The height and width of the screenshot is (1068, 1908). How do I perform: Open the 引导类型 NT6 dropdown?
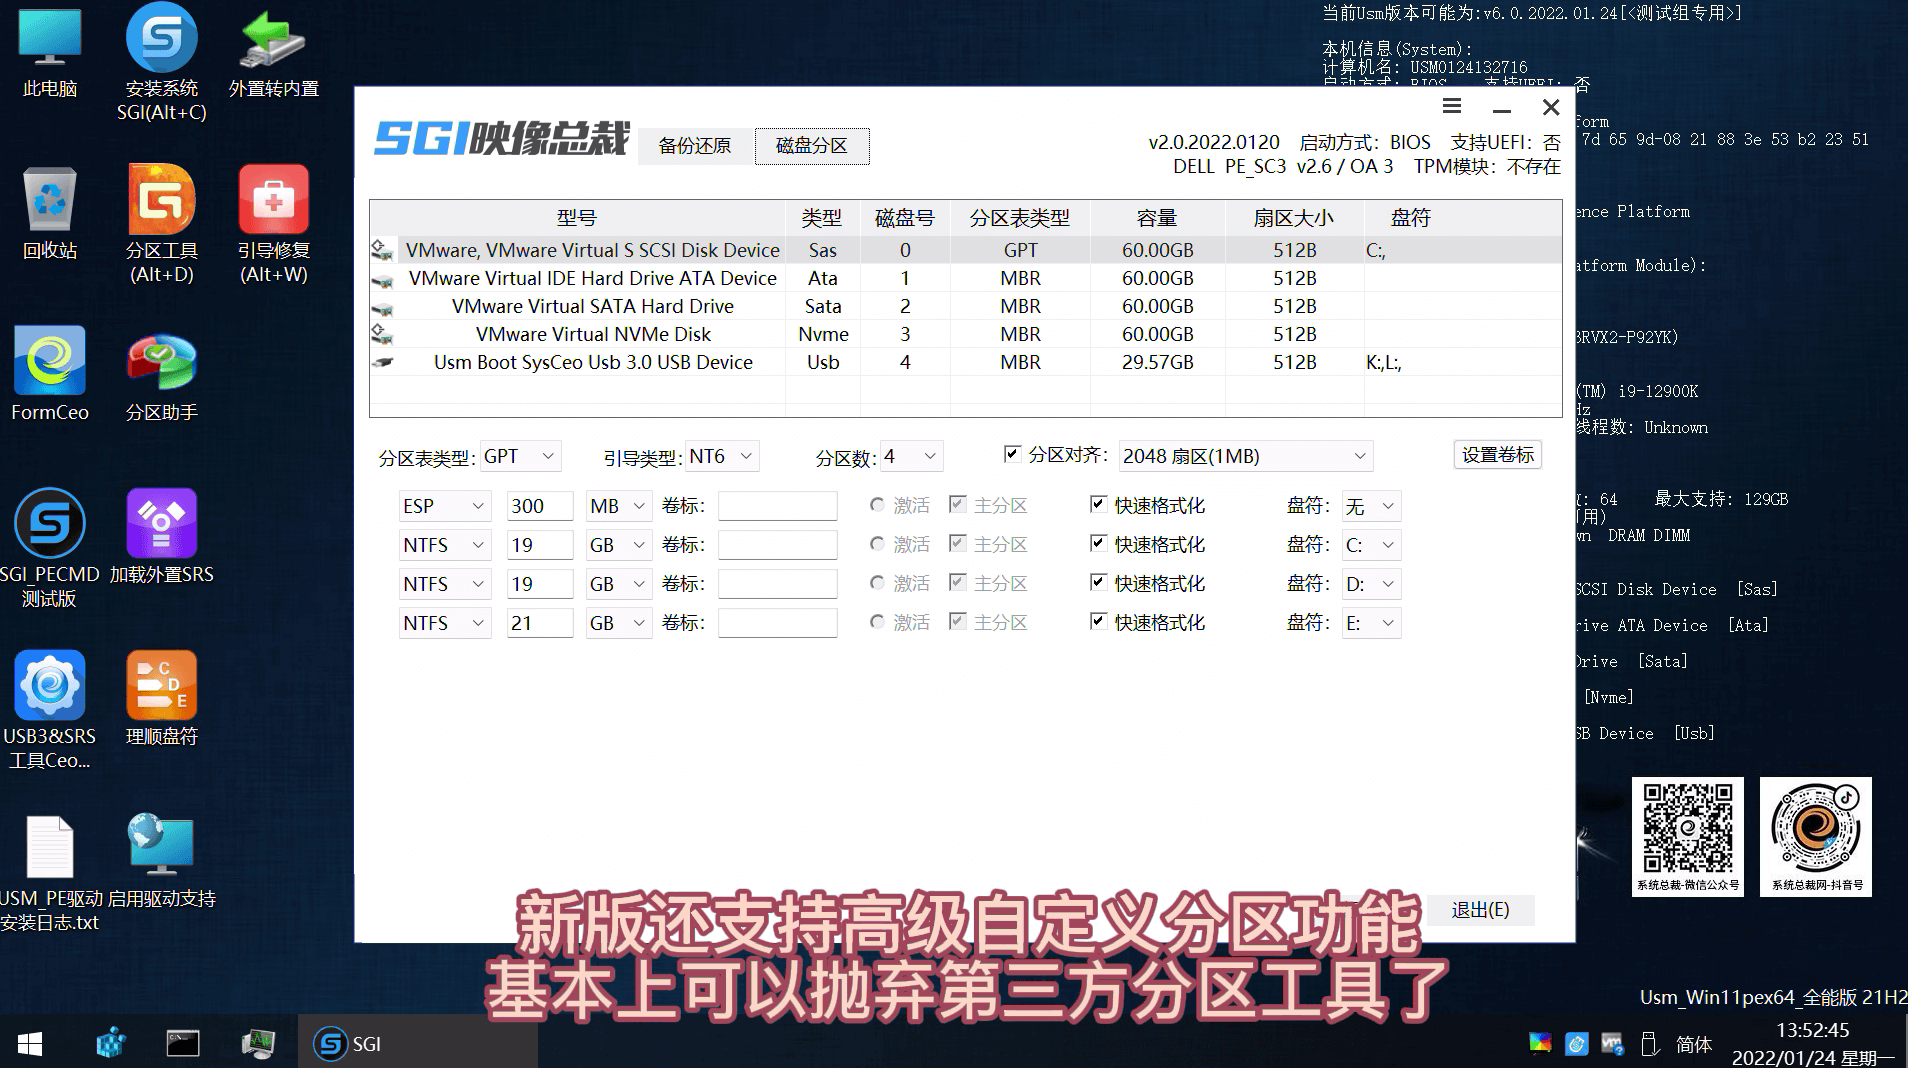pyautogui.click(x=722, y=456)
